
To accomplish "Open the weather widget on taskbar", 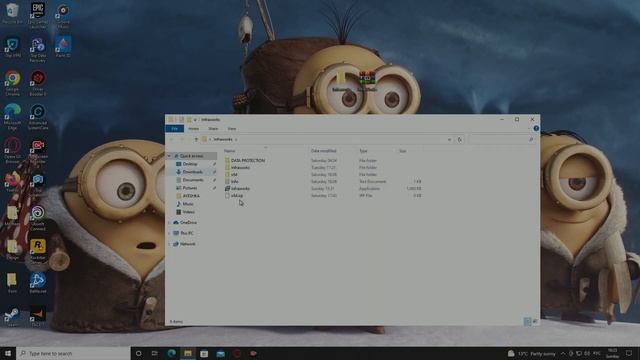I will pos(531,353).
